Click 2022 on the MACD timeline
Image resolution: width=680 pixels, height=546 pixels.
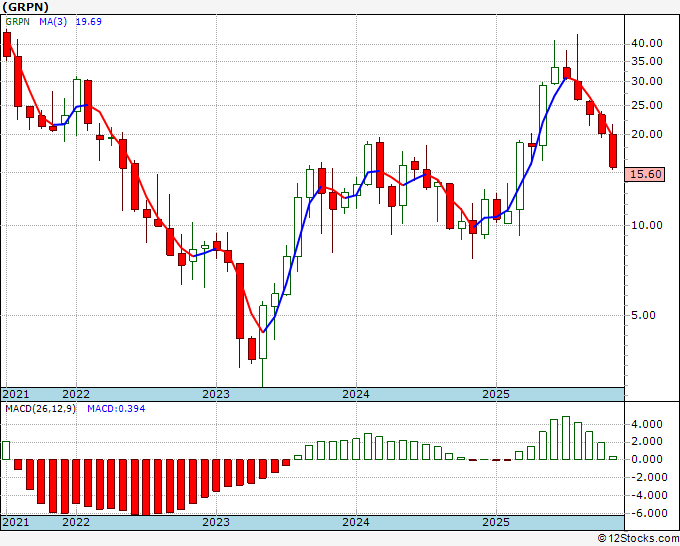[x=76, y=522]
